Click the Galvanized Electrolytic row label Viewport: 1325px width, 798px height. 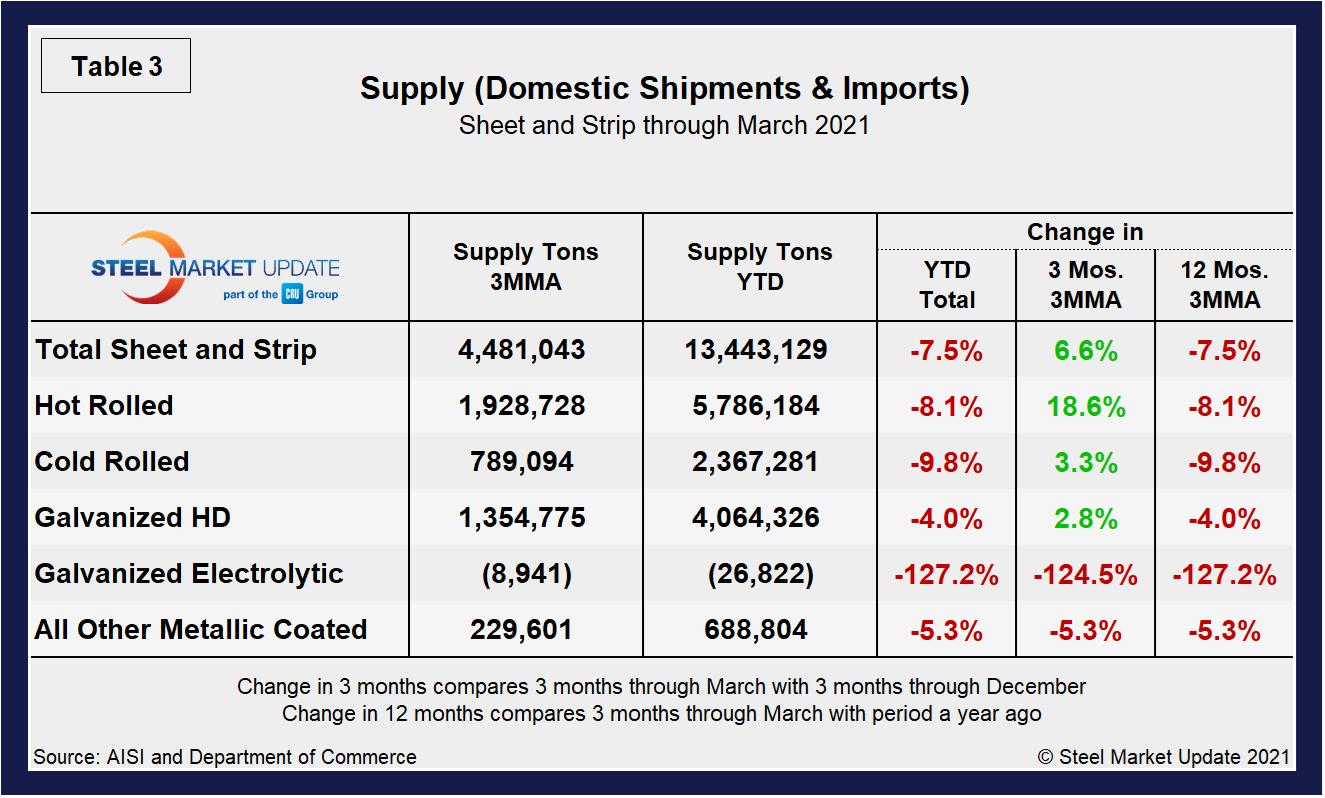point(189,574)
